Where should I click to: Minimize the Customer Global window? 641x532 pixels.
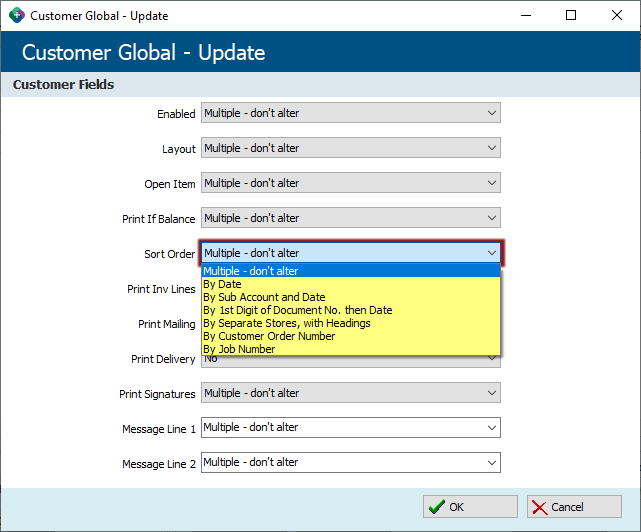[x=526, y=16]
